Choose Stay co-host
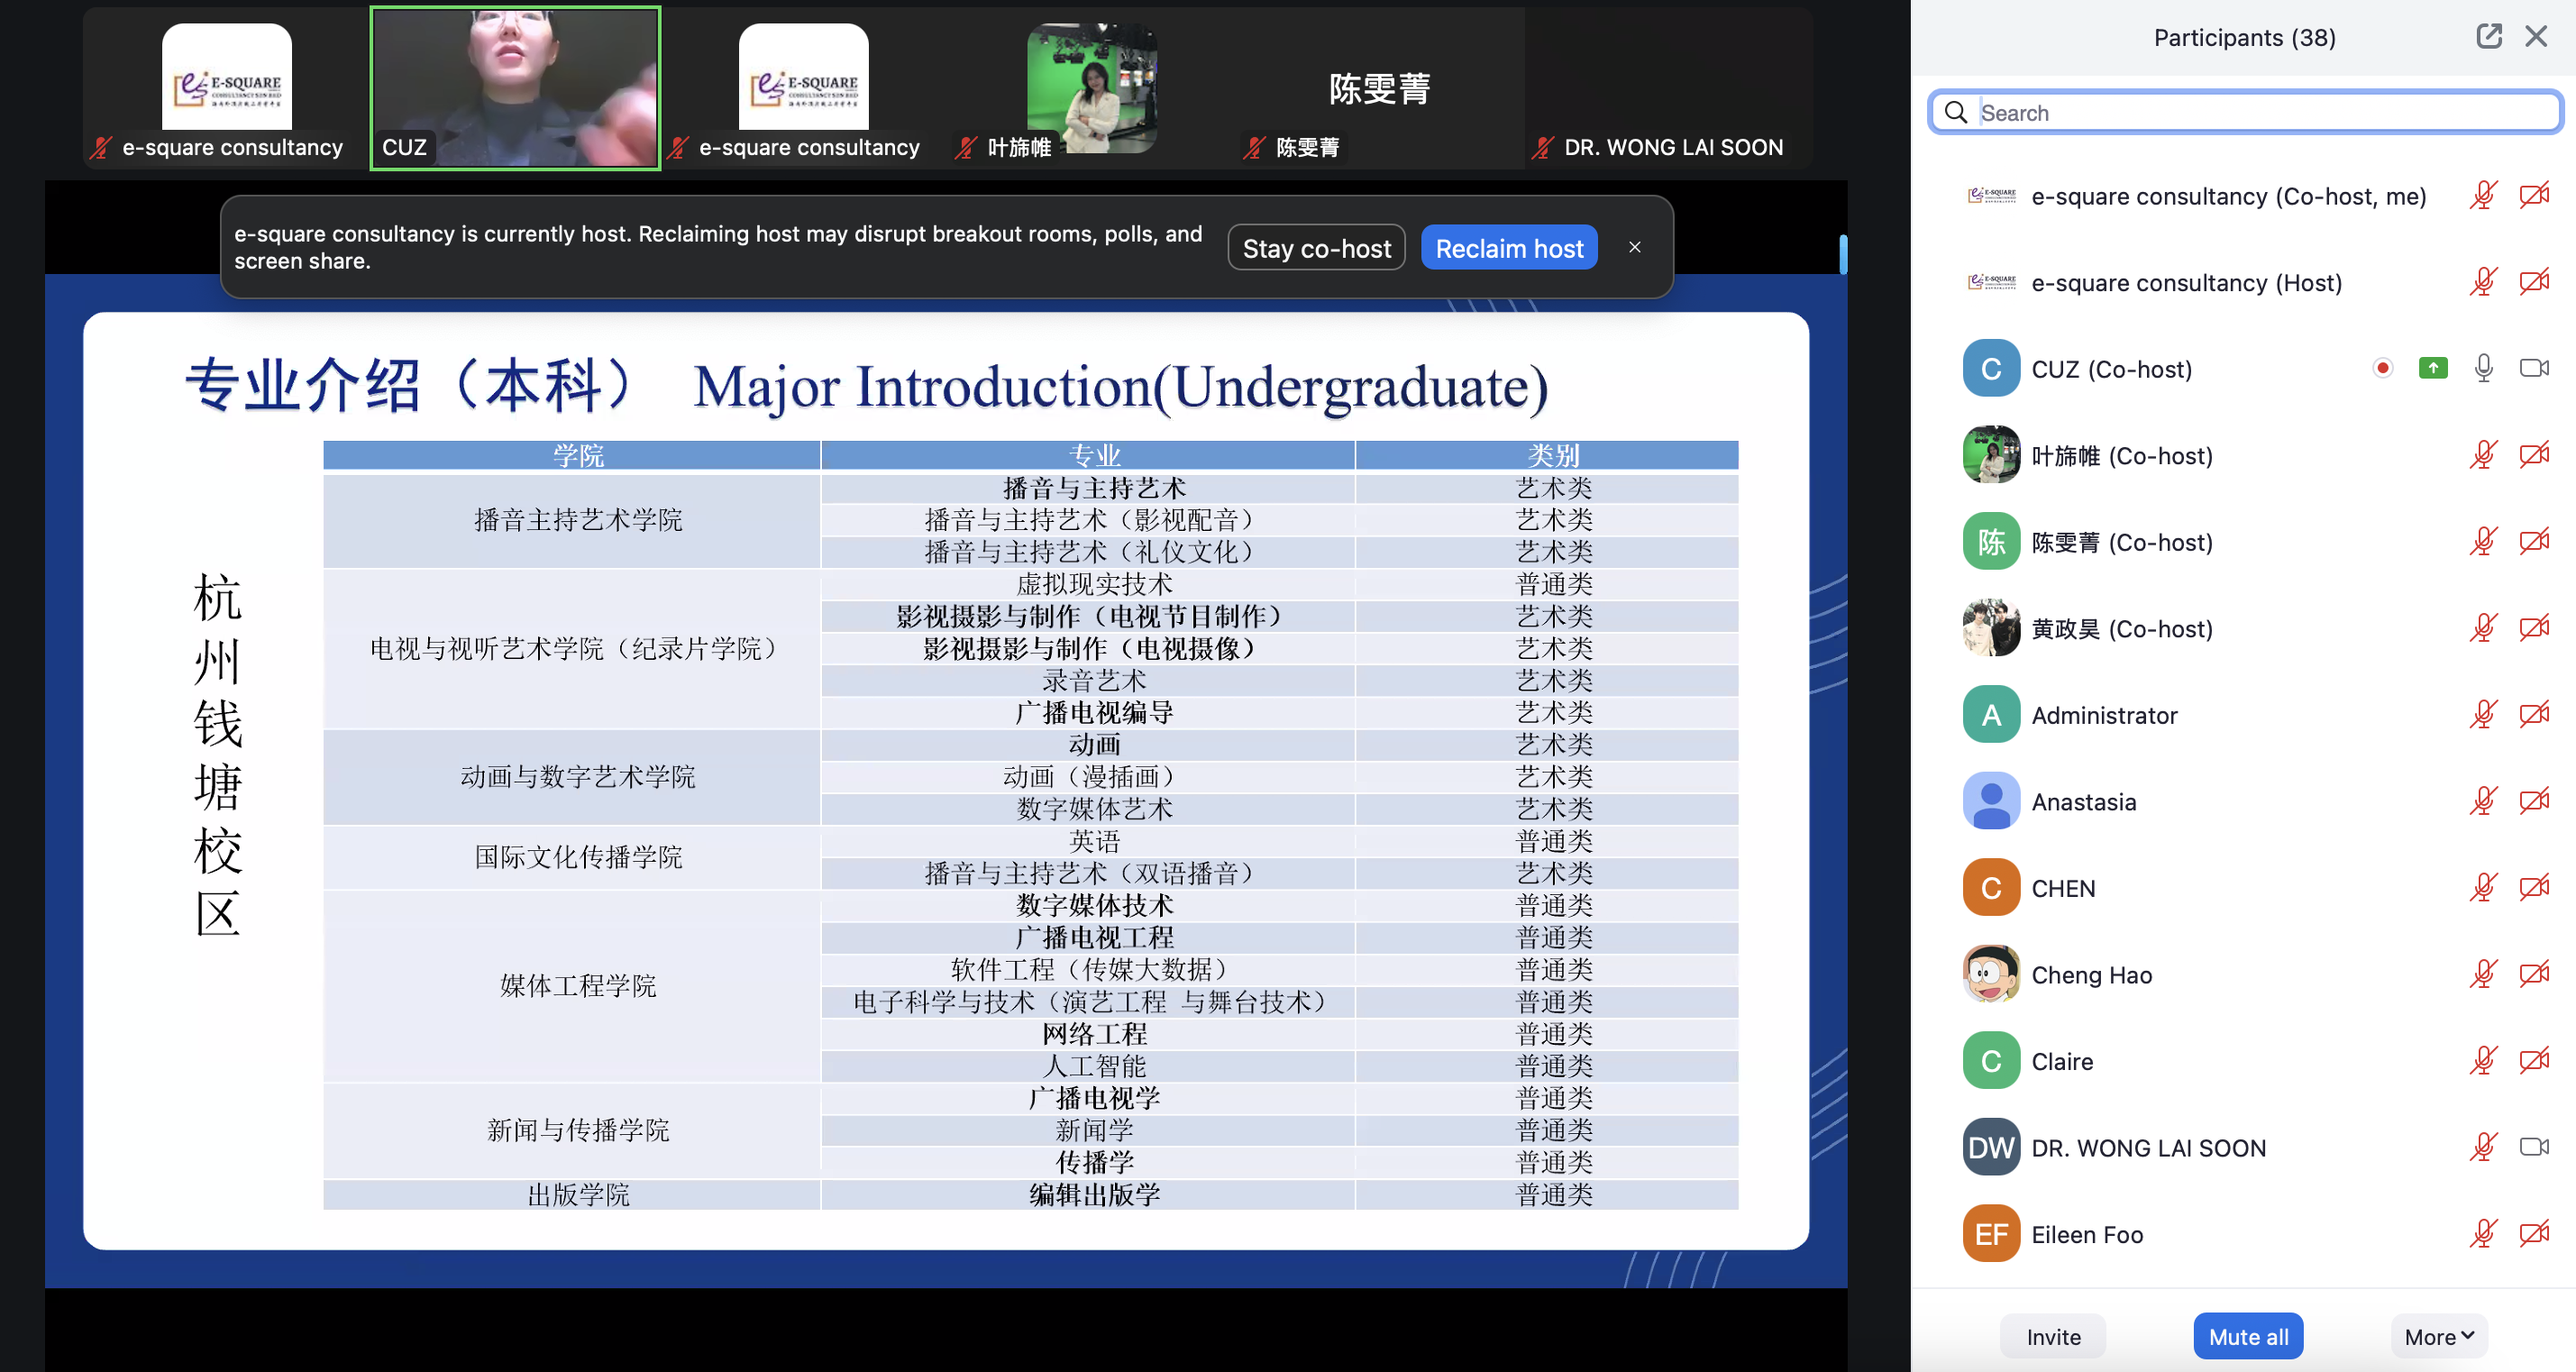Viewport: 2576px width, 1372px height. tap(1315, 248)
